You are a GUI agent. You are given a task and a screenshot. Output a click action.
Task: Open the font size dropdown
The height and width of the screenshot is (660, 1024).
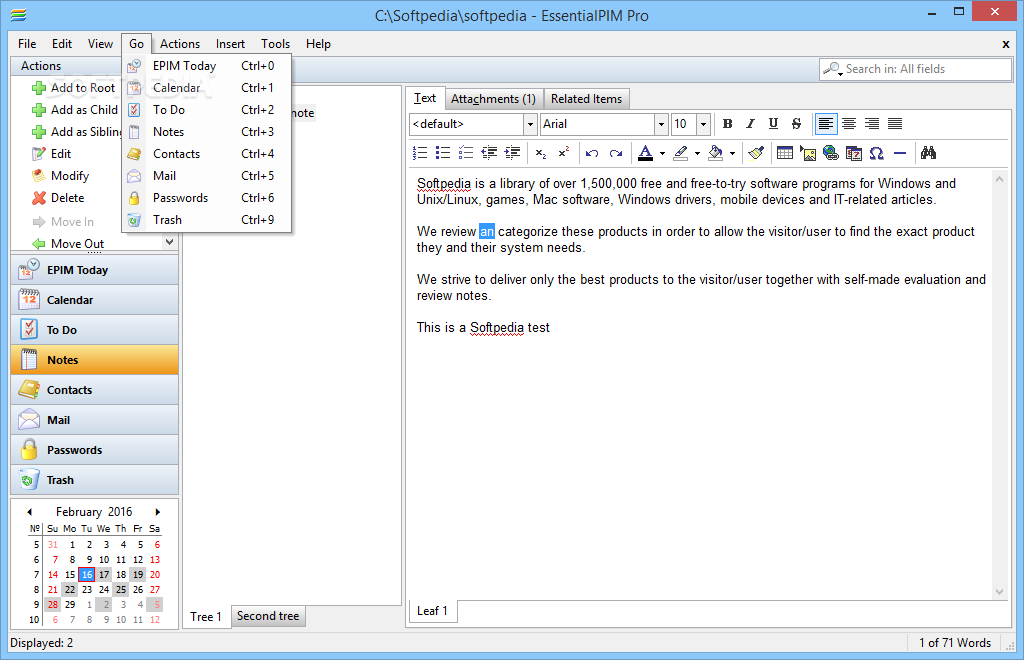(703, 124)
